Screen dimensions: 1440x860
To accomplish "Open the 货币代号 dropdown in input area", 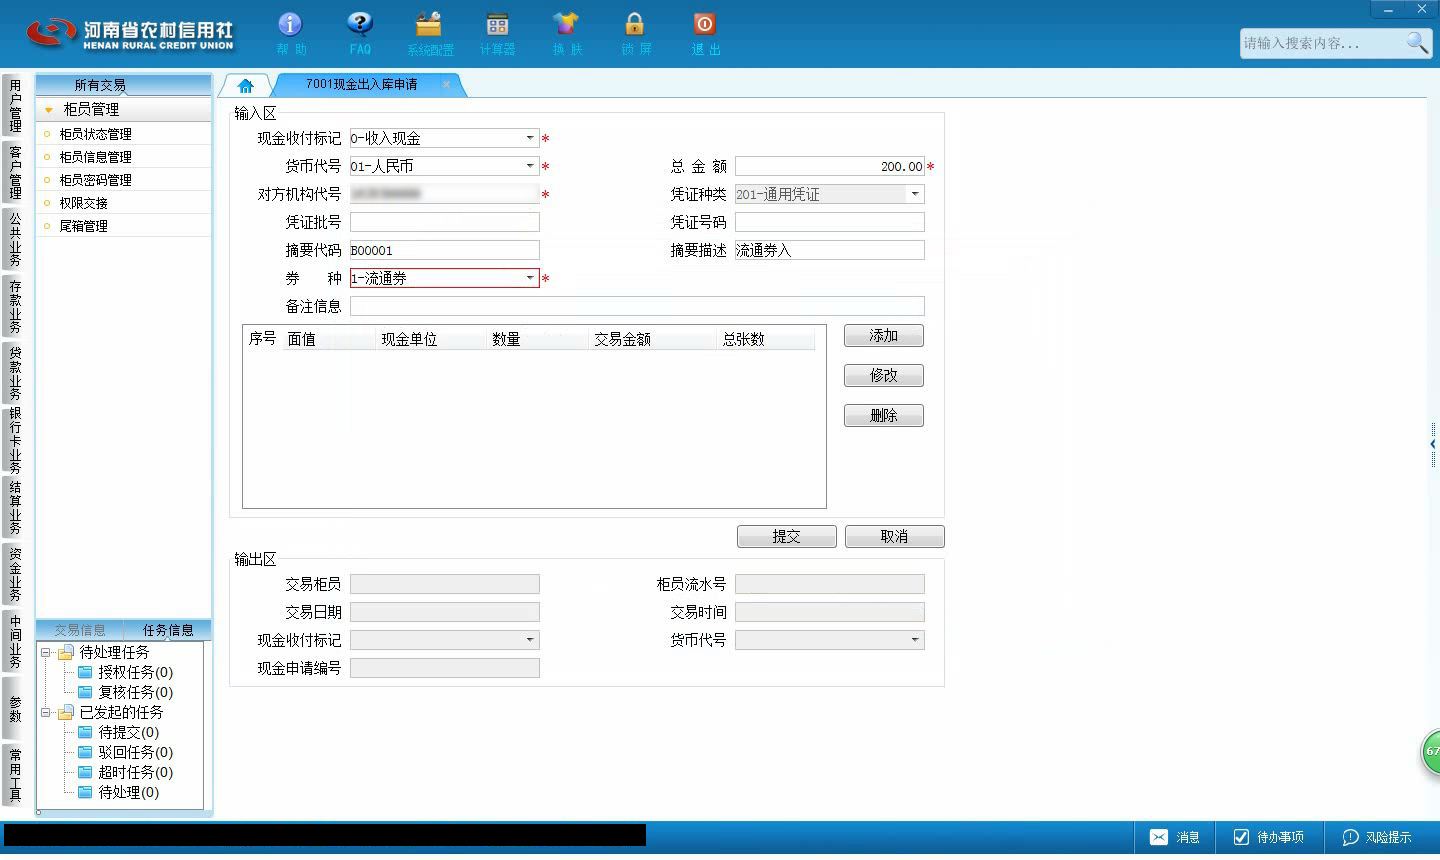I will click(530, 166).
